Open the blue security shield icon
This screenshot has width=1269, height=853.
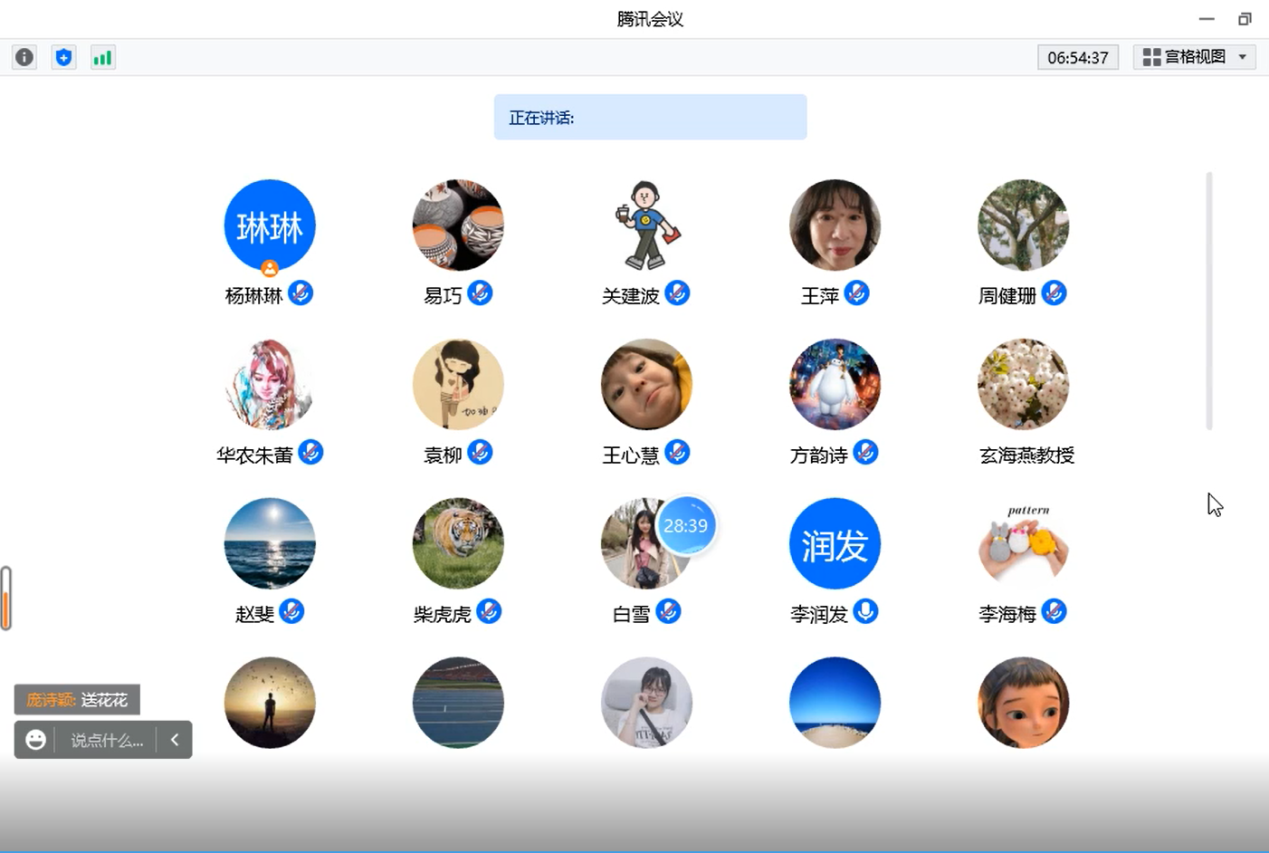click(64, 57)
